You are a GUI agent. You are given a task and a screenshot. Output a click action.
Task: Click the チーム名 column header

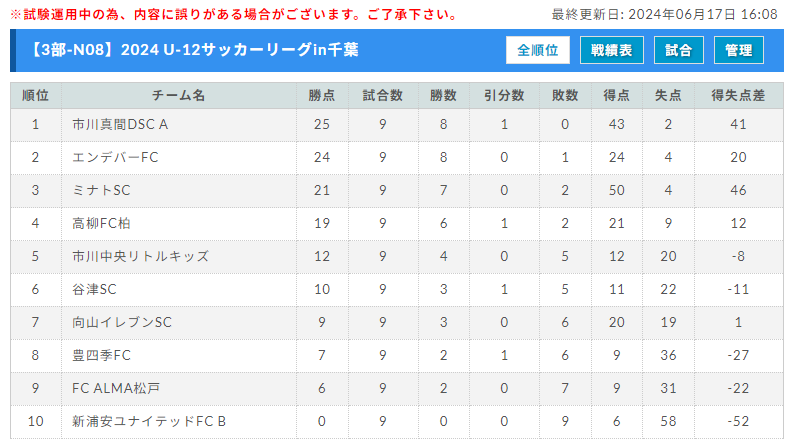click(x=179, y=95)
